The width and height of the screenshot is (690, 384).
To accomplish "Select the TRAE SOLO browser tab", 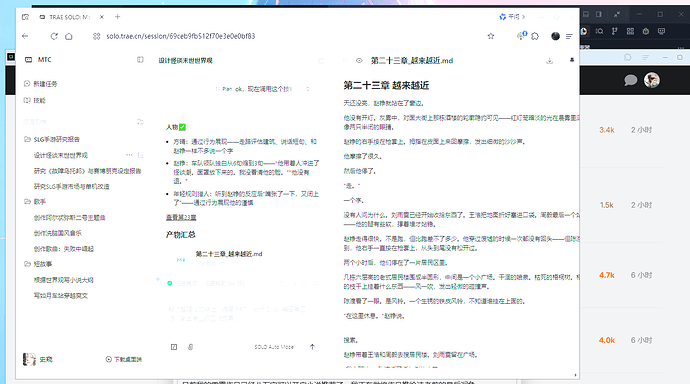I will click(x=66, y=17).
